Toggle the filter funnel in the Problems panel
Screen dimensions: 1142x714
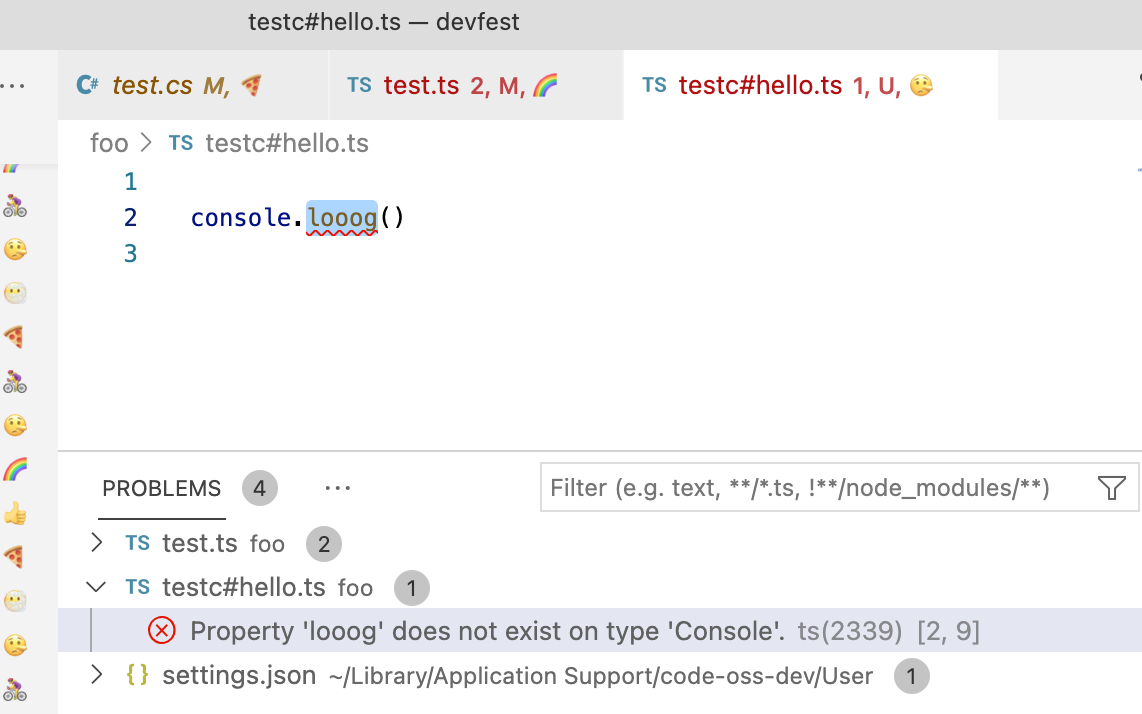click(x=1111, y=488)
